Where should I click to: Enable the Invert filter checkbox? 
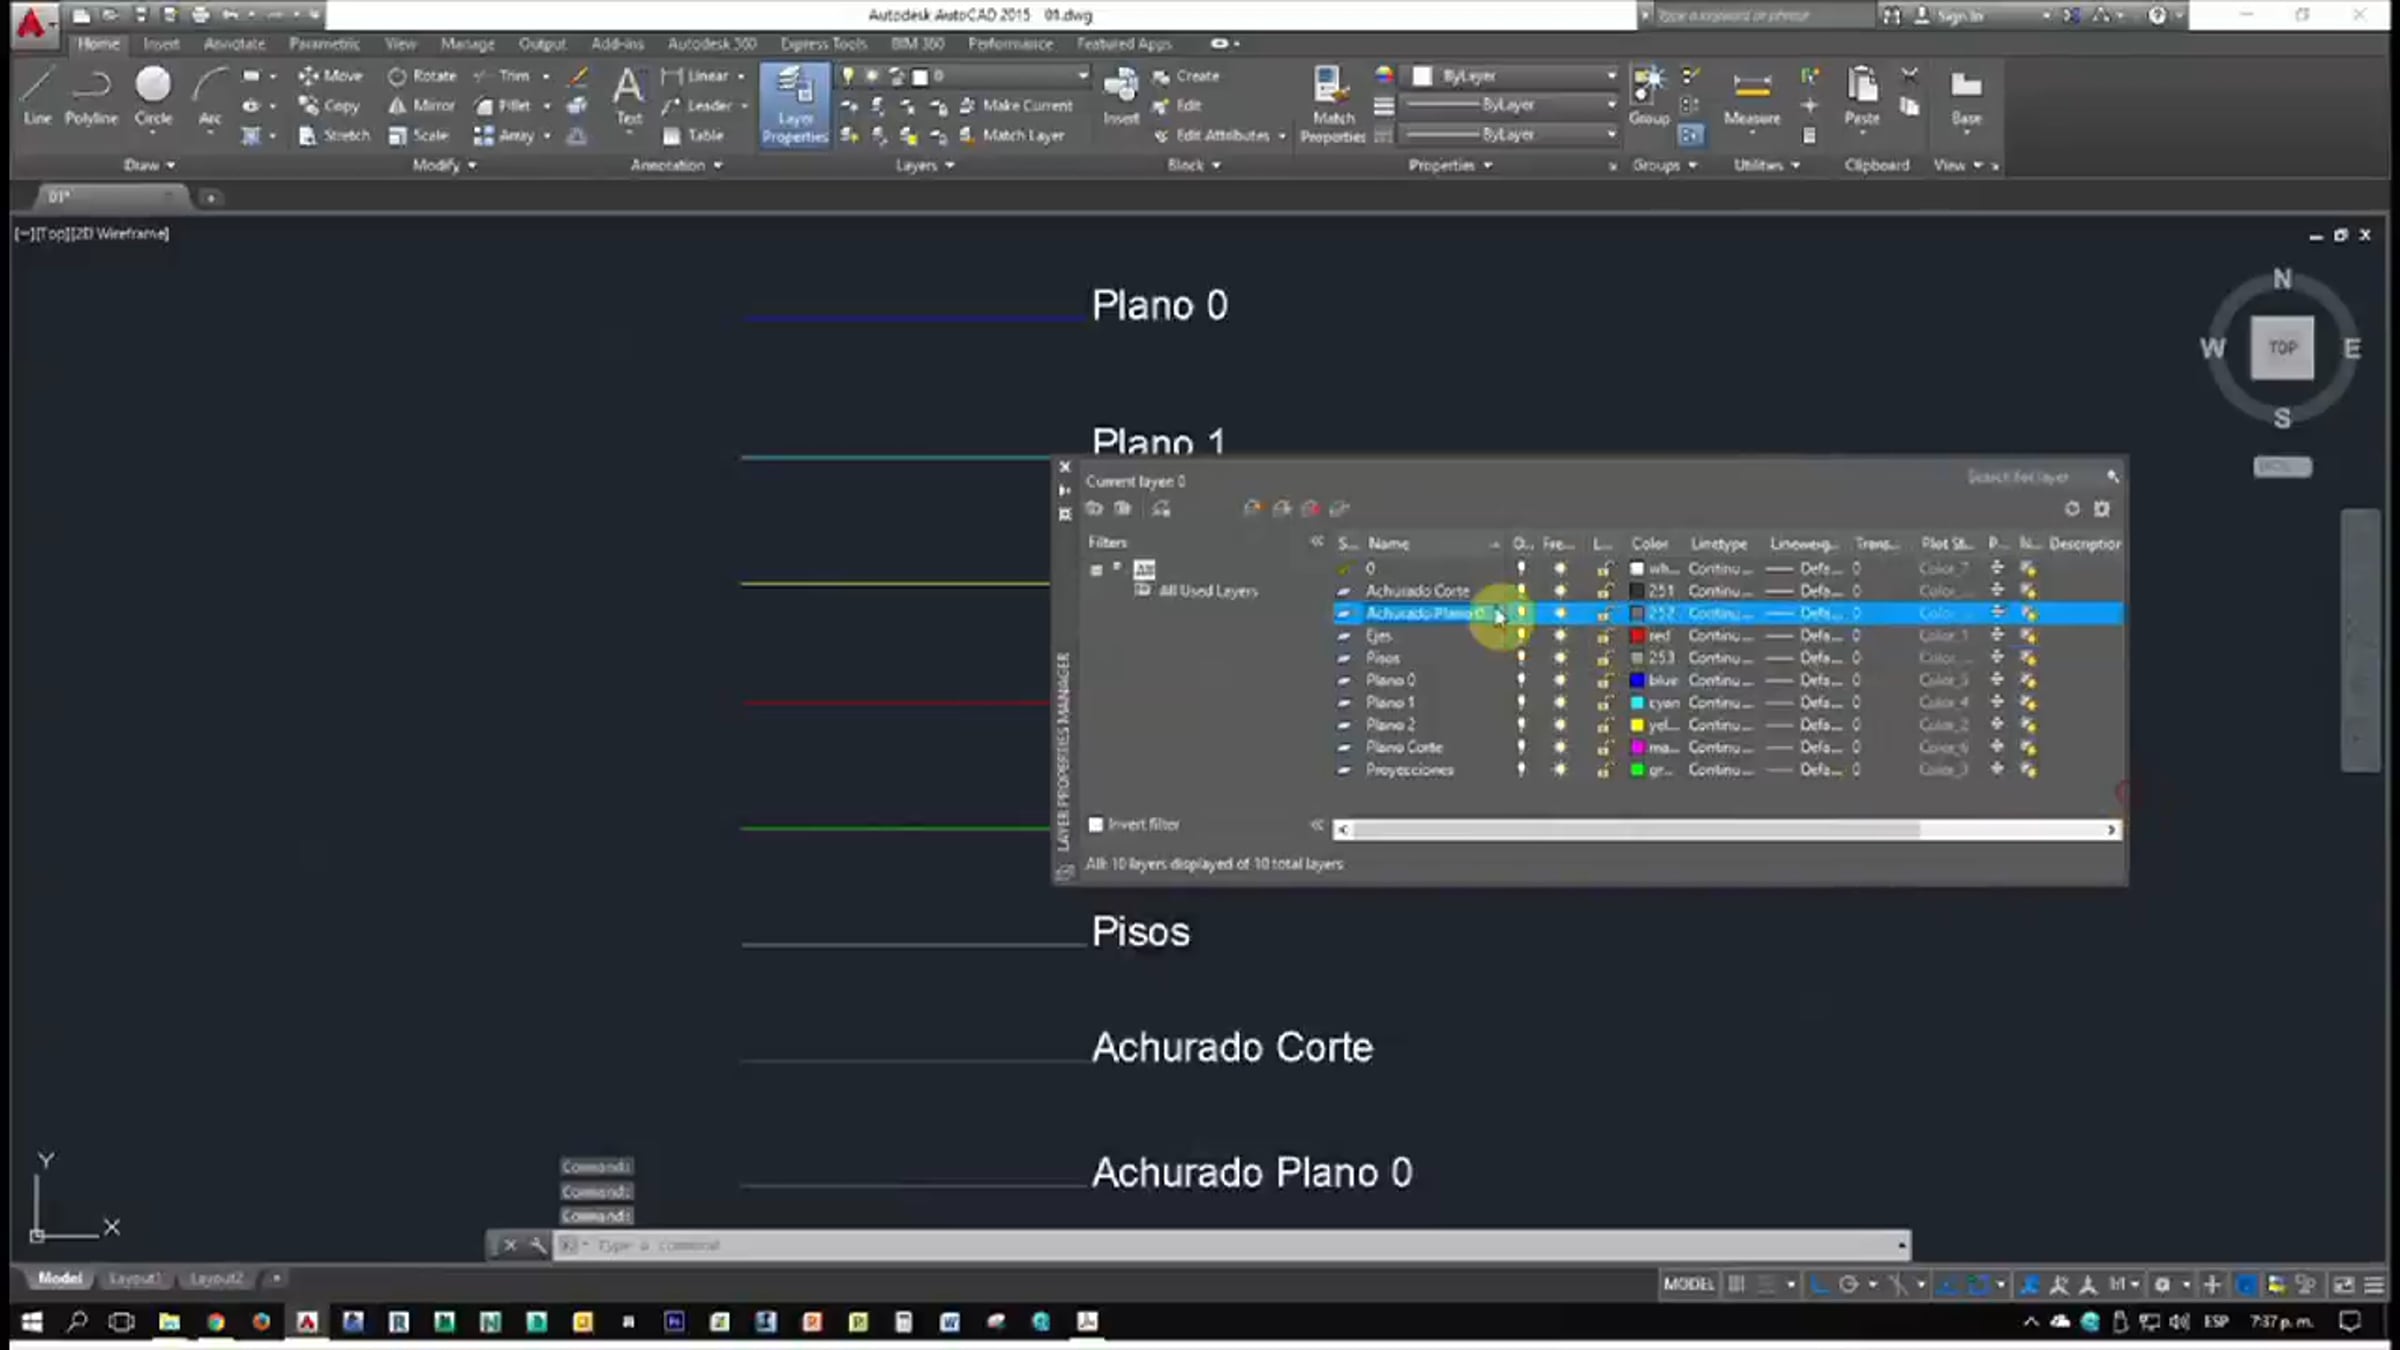[1096, 824]
